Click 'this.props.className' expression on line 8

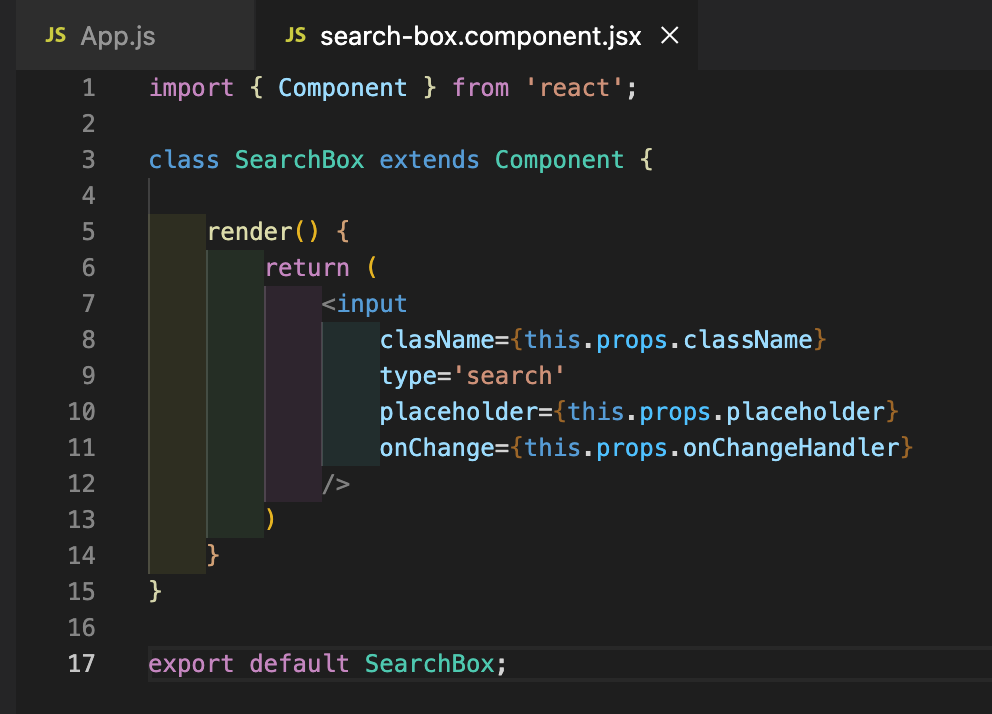click(668, 340)
